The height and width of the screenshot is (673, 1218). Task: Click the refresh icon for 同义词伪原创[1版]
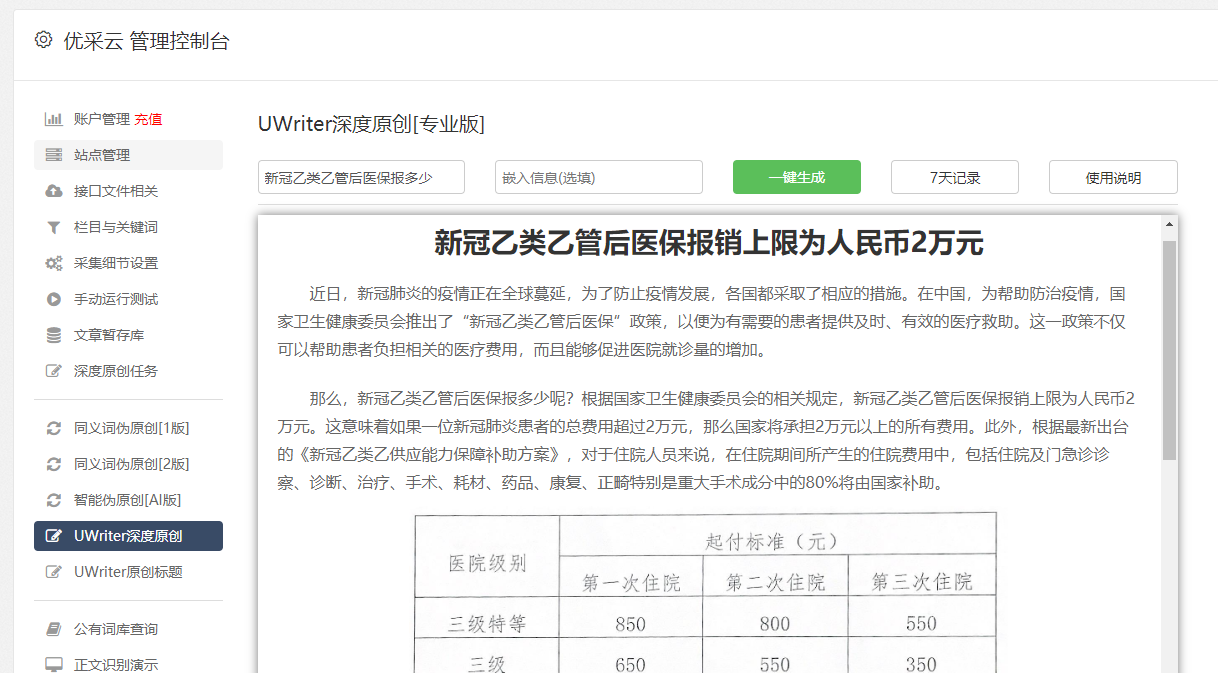(54, 428)
